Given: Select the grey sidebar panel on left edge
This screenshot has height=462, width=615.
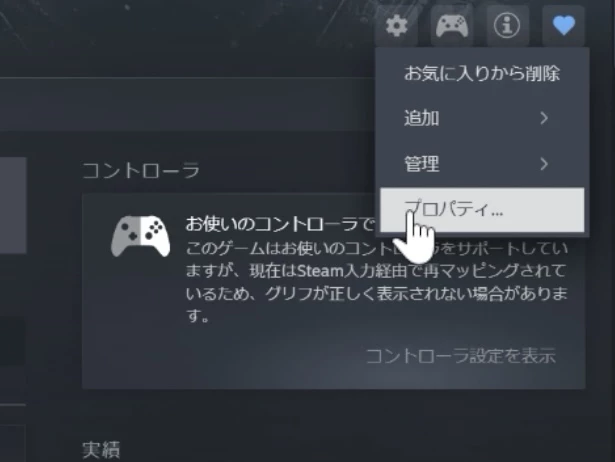Looking at the screenshot, I should [13, 206].
